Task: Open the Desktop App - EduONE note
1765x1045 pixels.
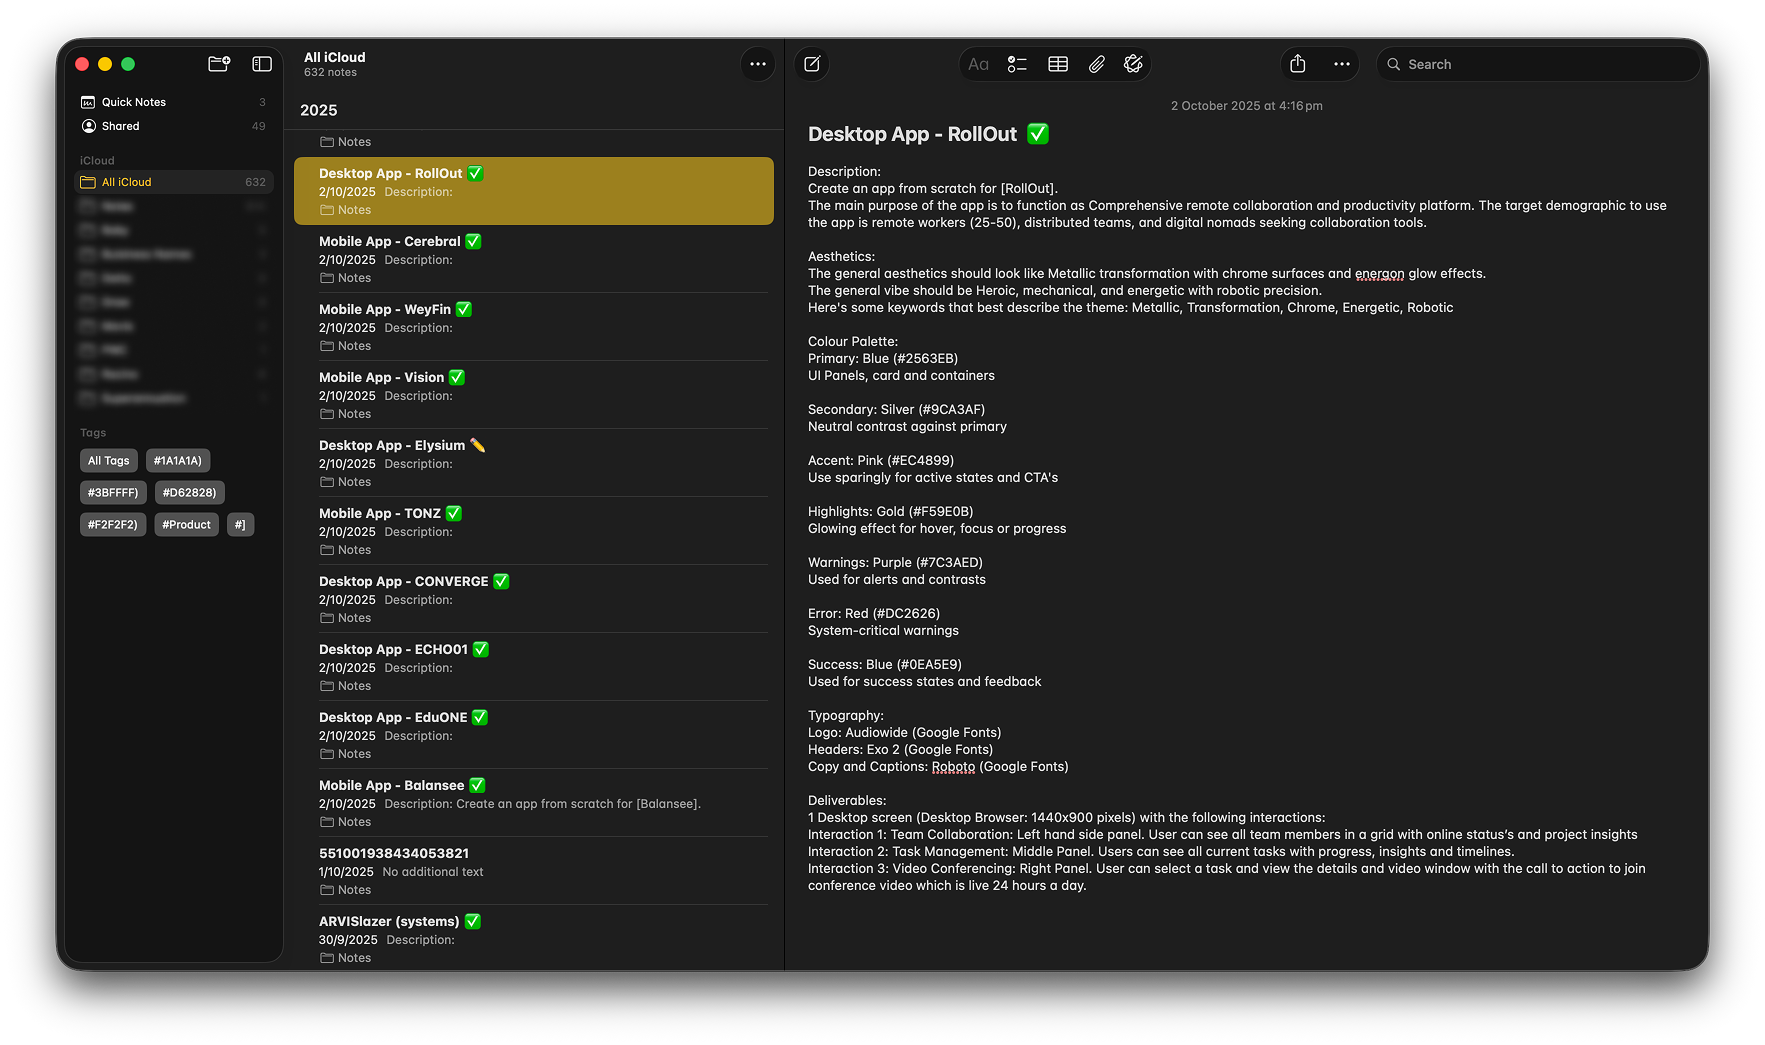Action: (534, 735)
